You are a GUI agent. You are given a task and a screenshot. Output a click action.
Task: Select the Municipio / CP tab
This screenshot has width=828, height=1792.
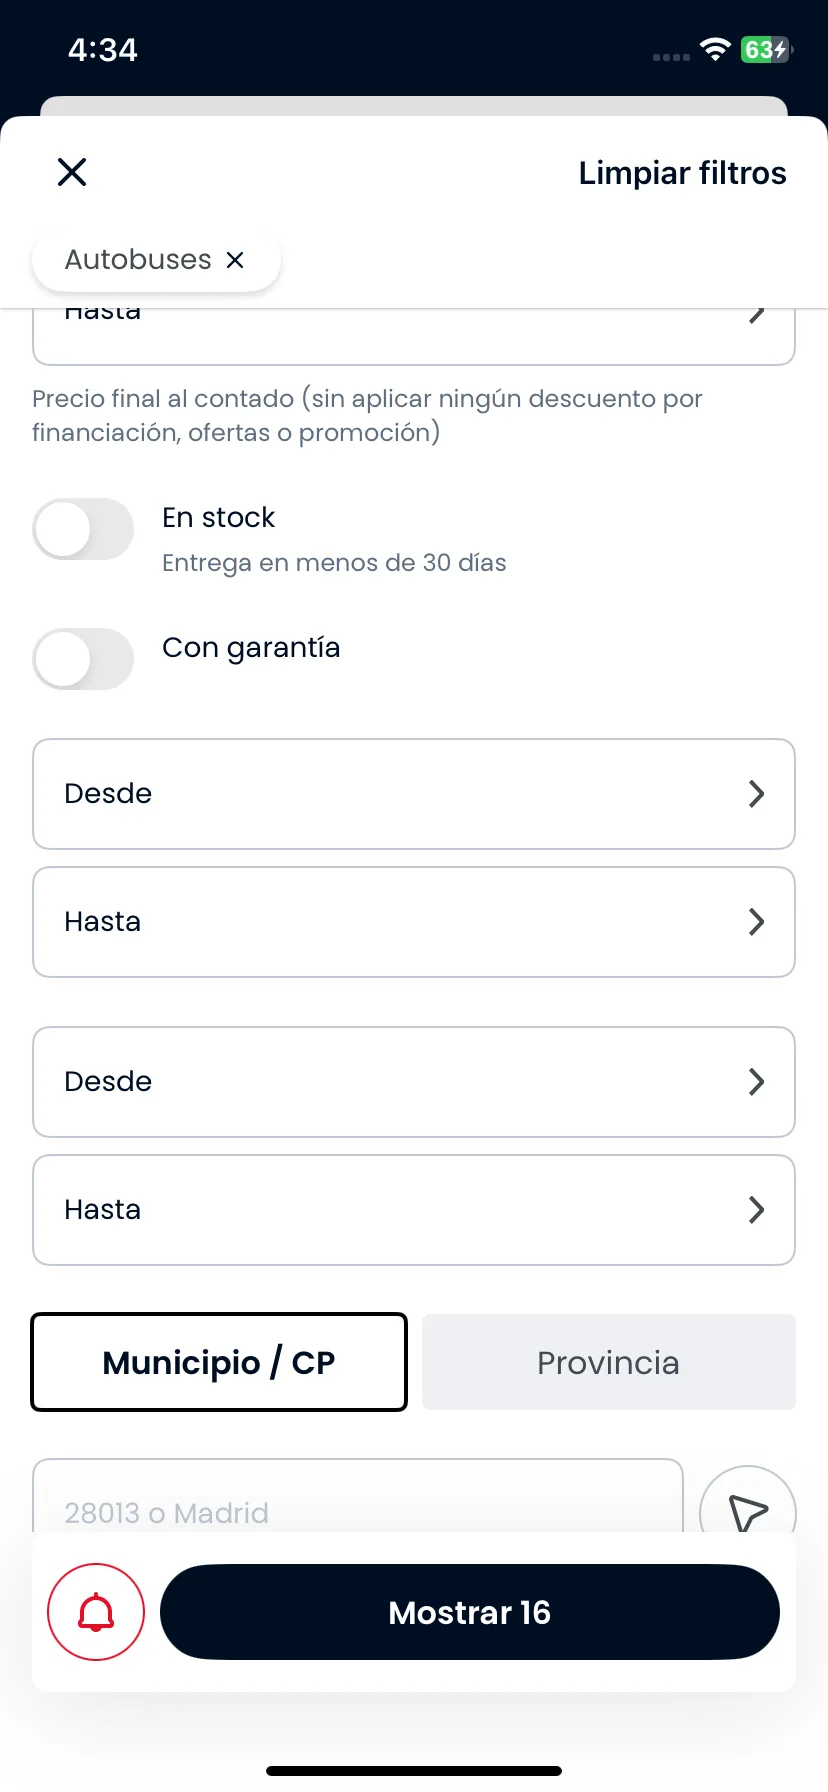pos(219,1362)
